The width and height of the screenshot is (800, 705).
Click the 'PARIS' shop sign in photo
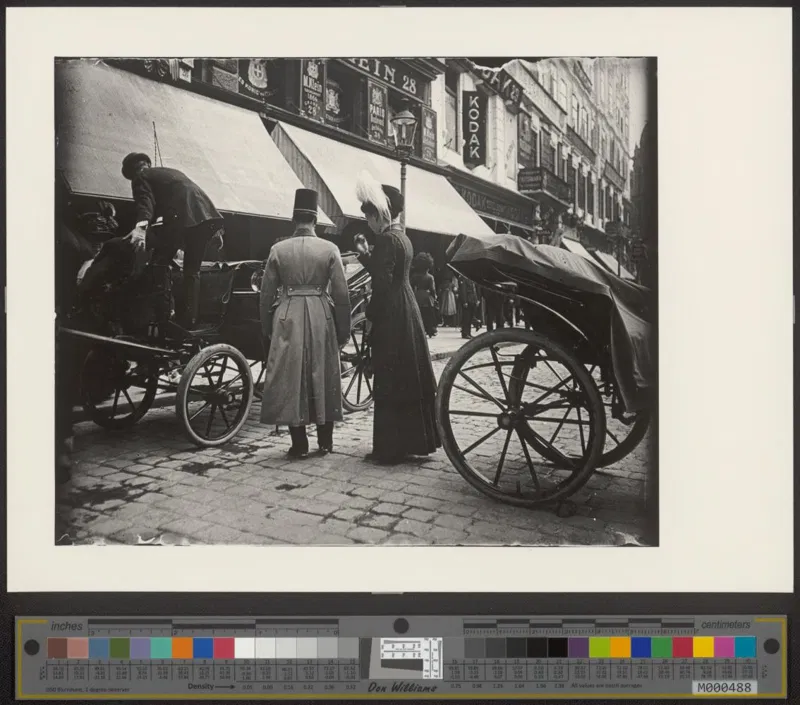(x=378, y=113)
